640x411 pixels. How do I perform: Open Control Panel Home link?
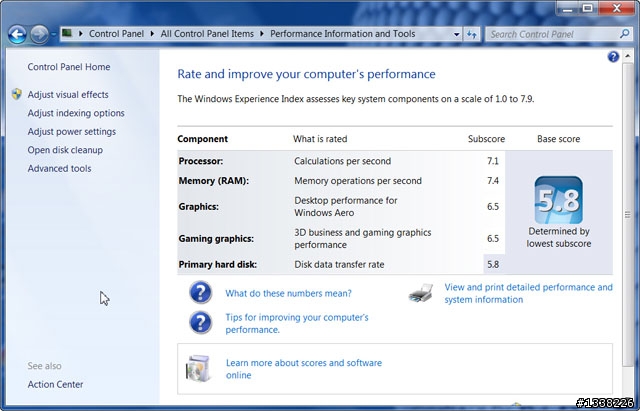coord(69,67)
